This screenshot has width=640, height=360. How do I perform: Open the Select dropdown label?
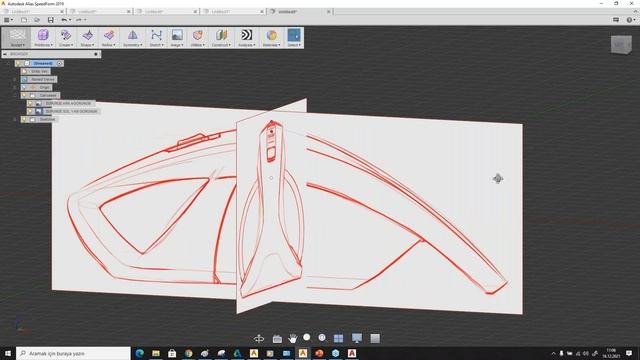tap(294, 45)
